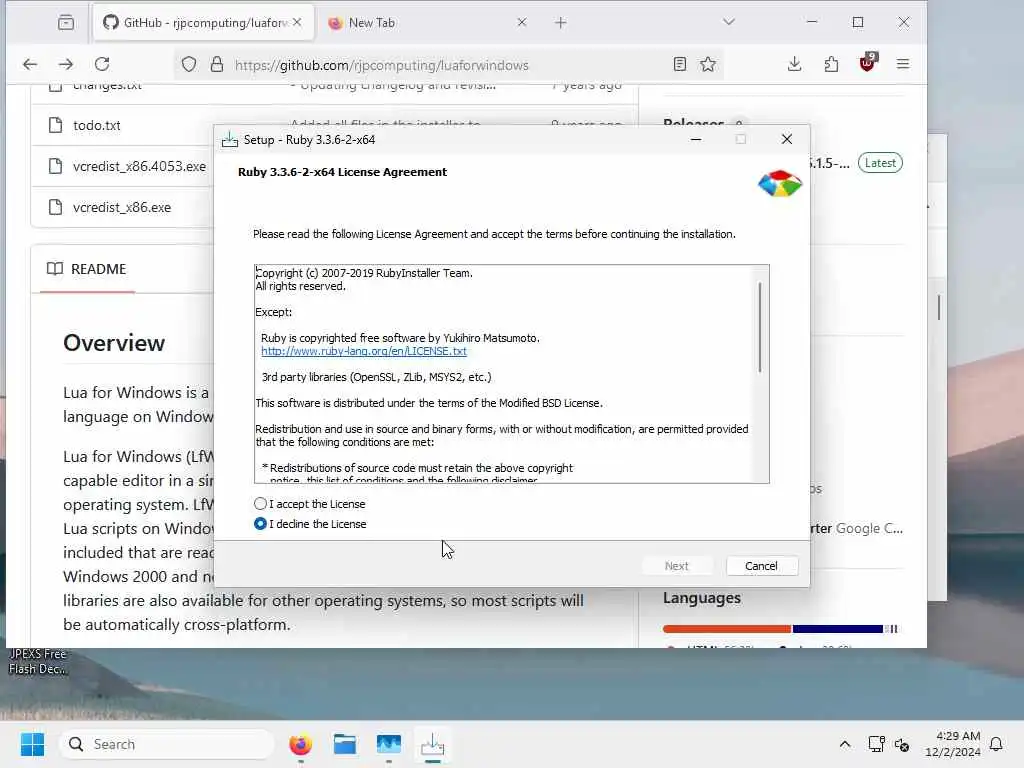Go forward in Firefox
The height and width of the screenshot is (768, 1024).
coord(66,64)
